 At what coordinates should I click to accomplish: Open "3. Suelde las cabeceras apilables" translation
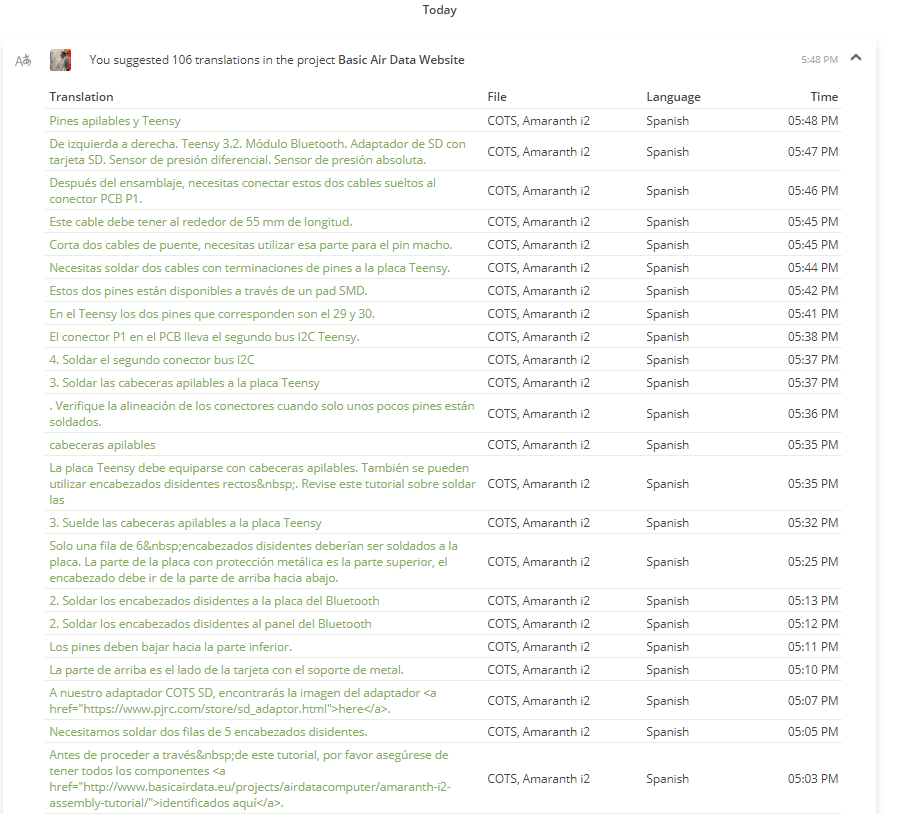click(x=186, y=522)
